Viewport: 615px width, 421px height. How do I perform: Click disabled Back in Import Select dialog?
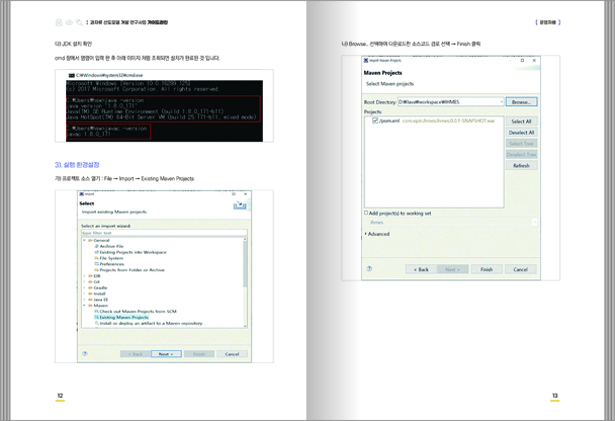[135, 354]
